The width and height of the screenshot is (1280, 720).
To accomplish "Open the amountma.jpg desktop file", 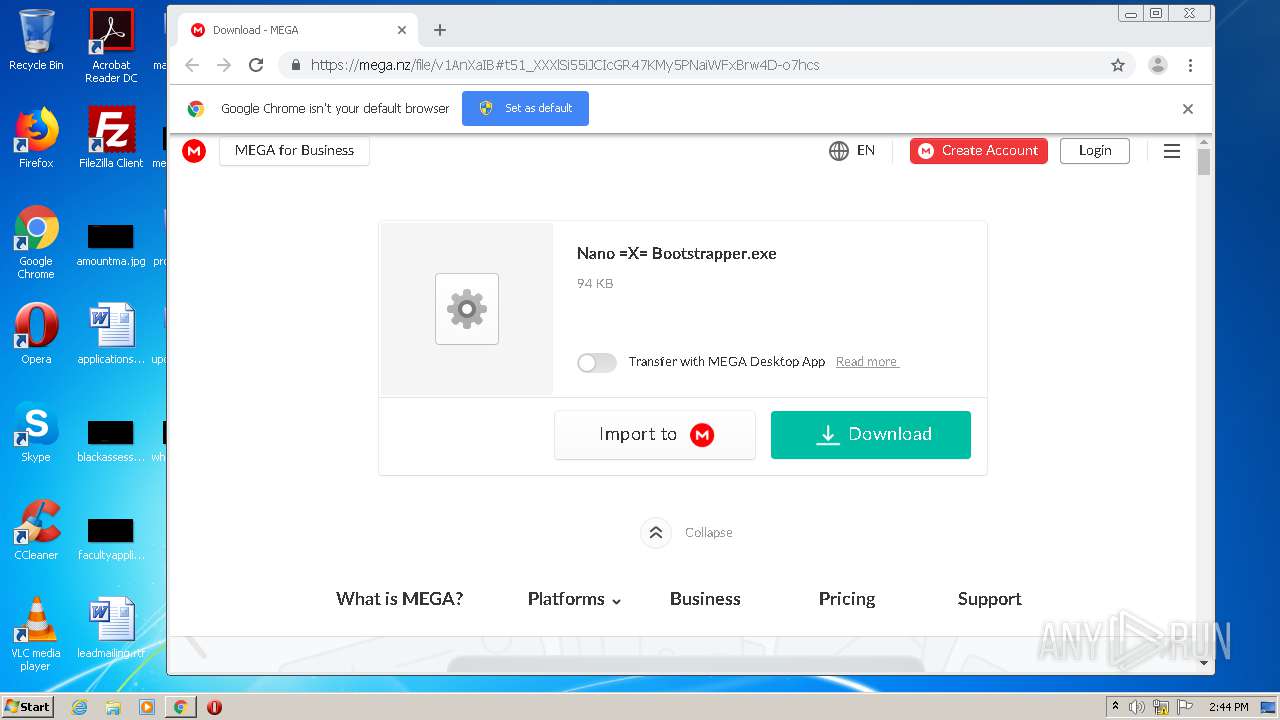I will pyautogui.click(x=111, y=244).
